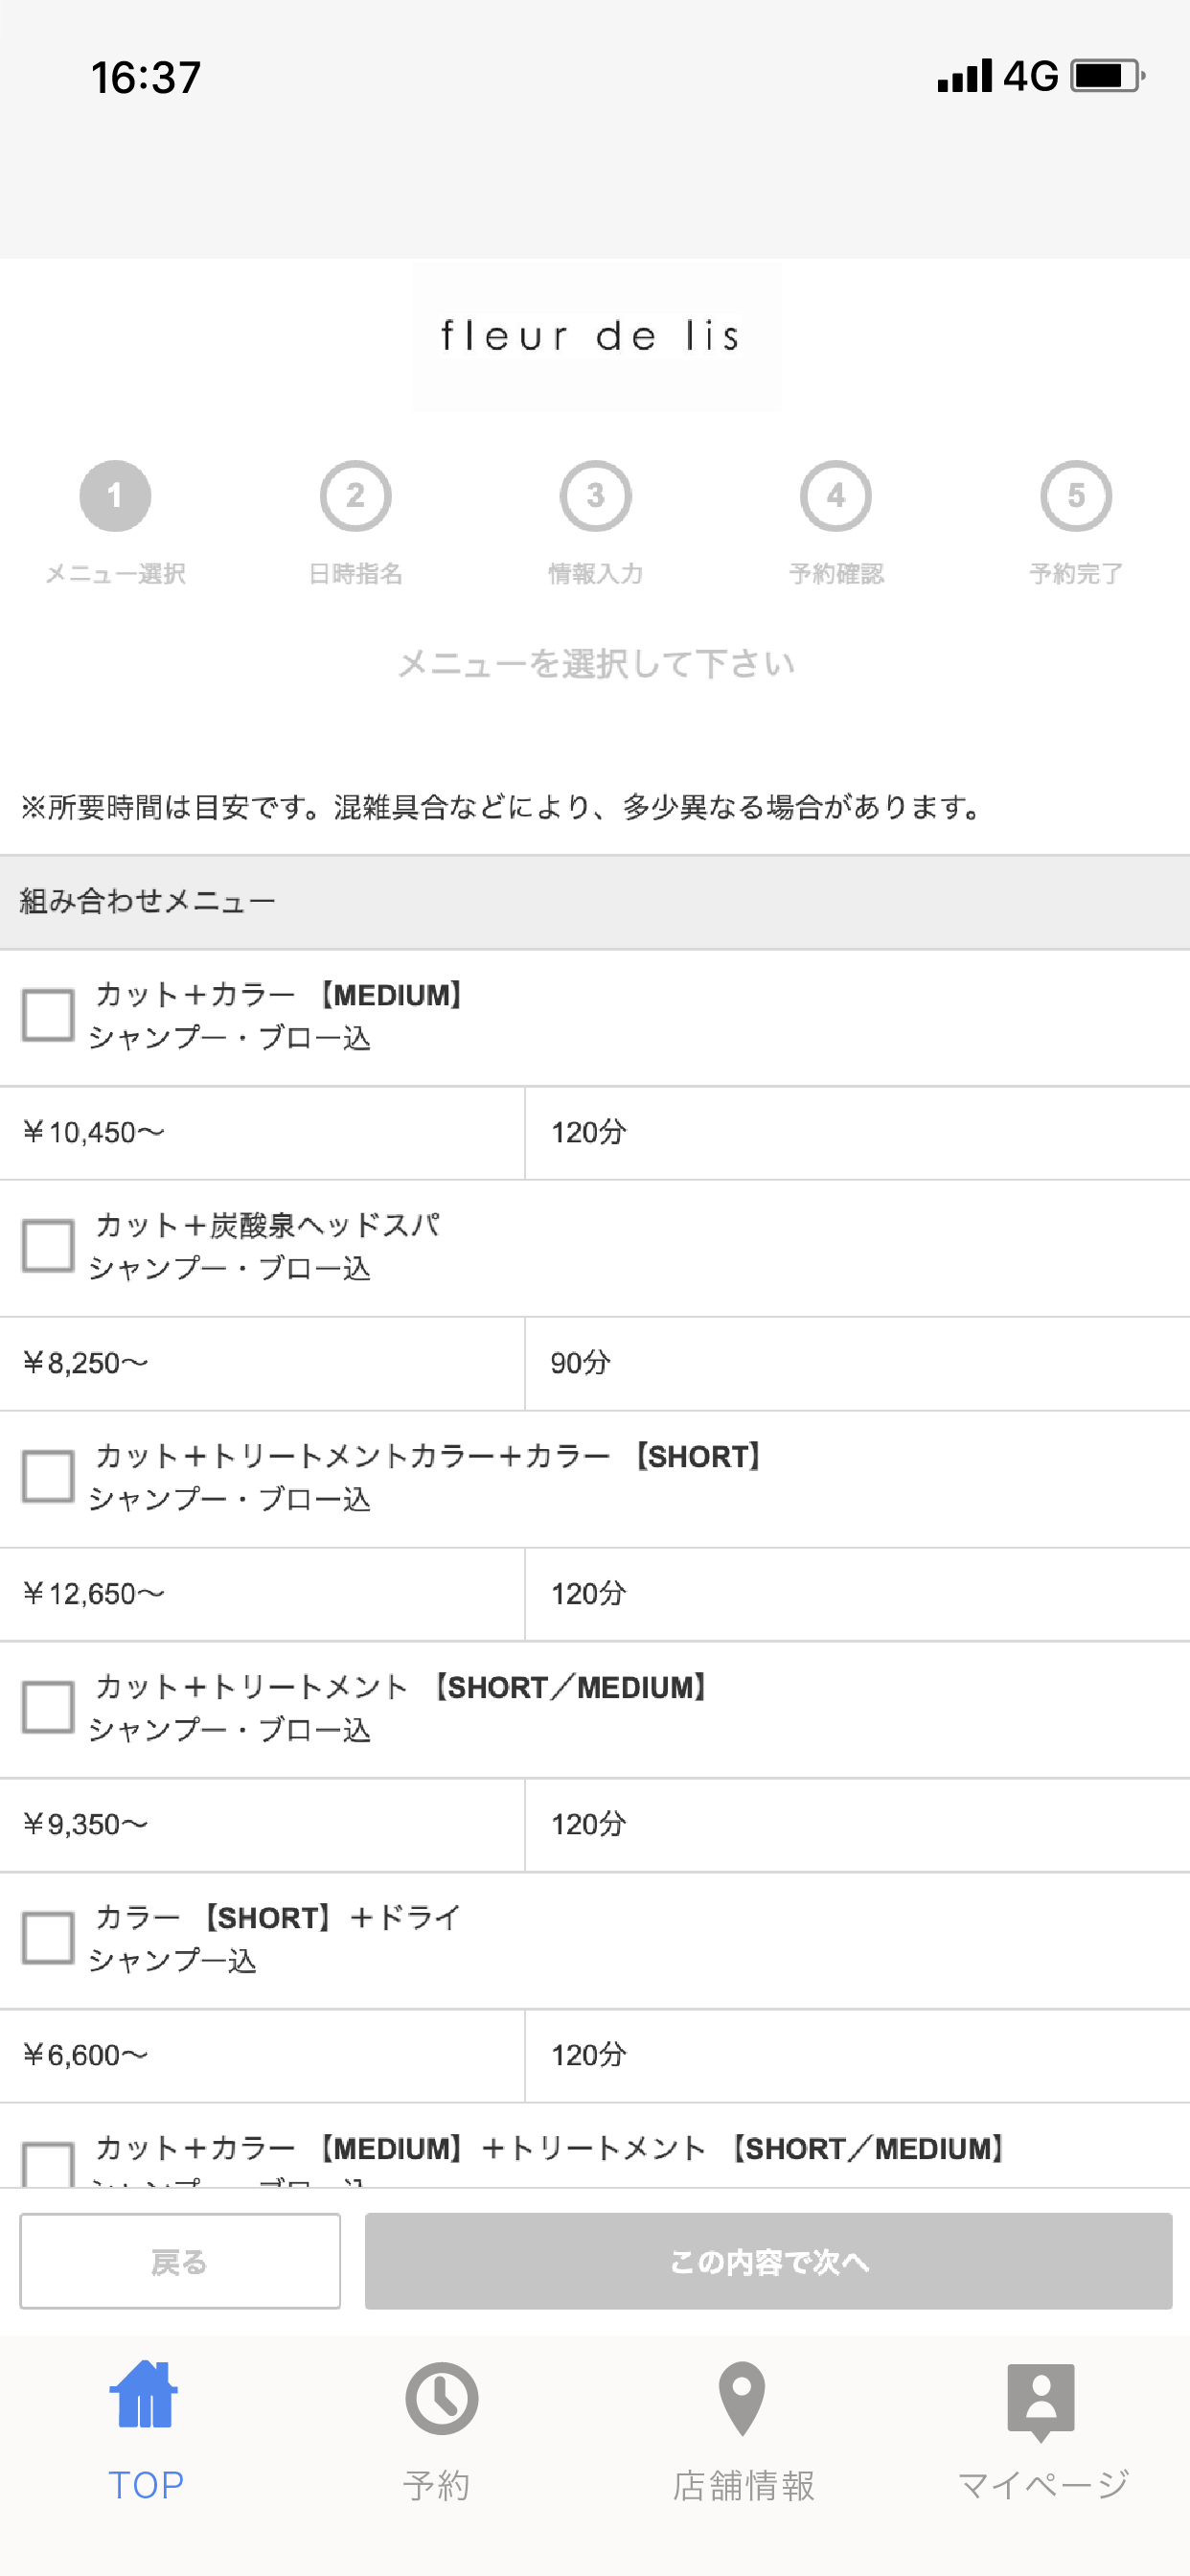The image size is (1190, 2576).
Task: Tap step 5 予約完了 circle
Action: 1076,496
